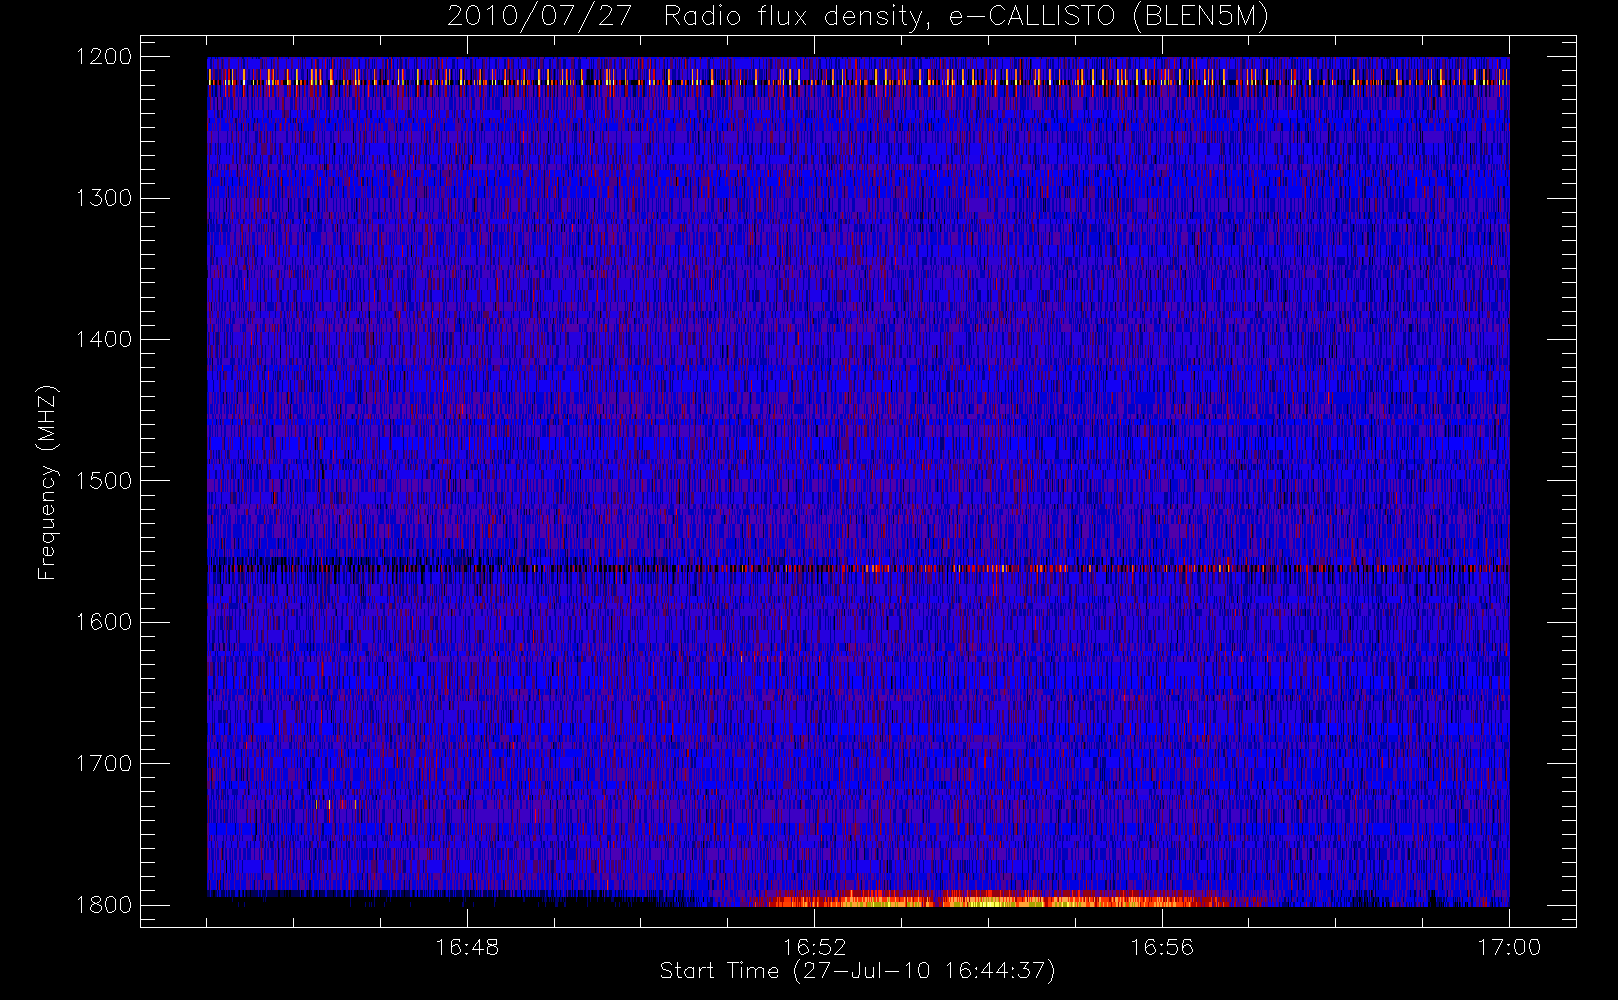Click the 1300 frequency tick label
Image resolution: width=1618 pixels, height=1000 pixels.
(x=105, y=198)
